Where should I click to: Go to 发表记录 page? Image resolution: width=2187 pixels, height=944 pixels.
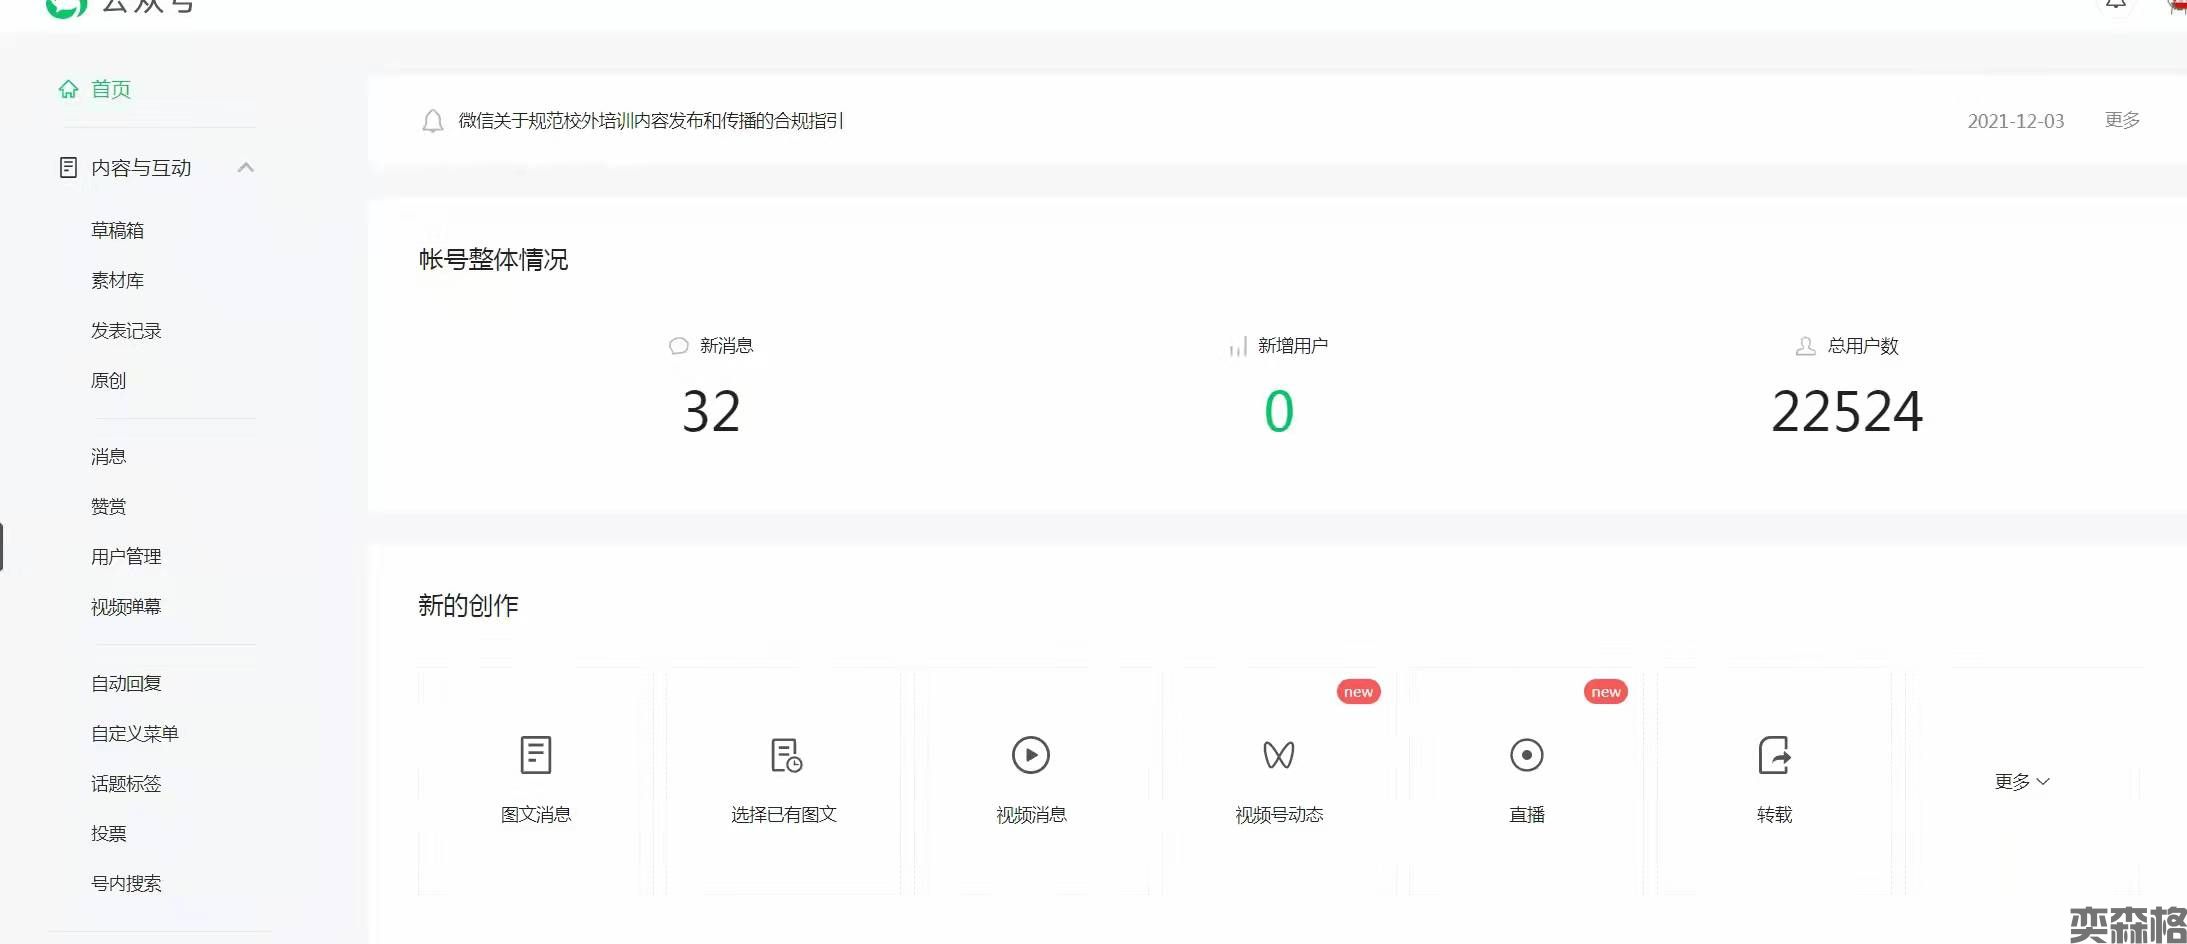(126, 330)
